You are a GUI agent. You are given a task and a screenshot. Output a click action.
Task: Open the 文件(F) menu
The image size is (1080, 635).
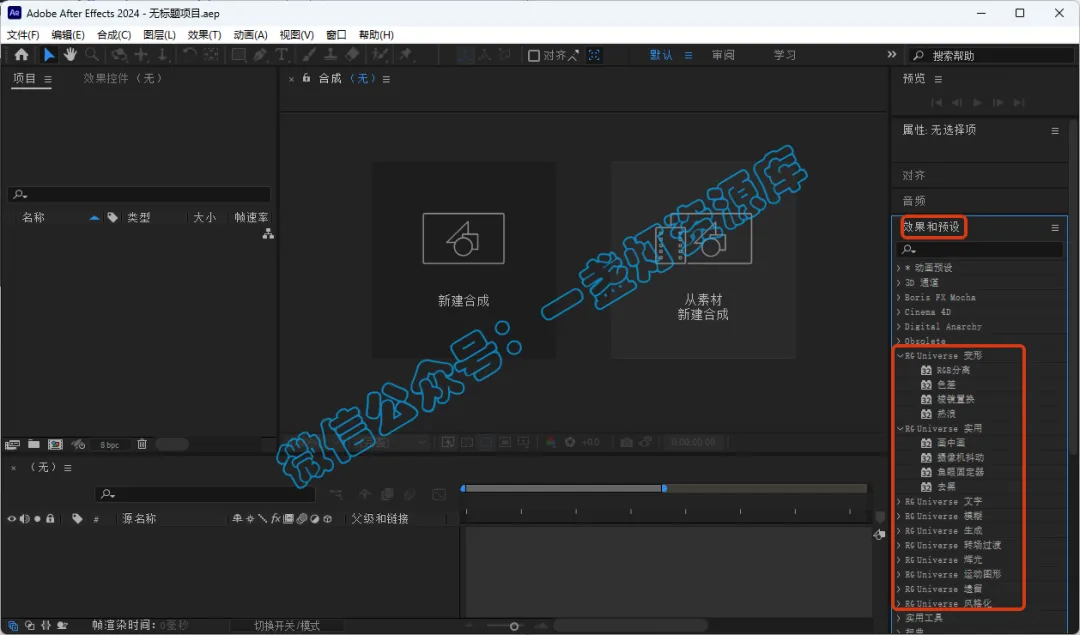tap(23, 34)
